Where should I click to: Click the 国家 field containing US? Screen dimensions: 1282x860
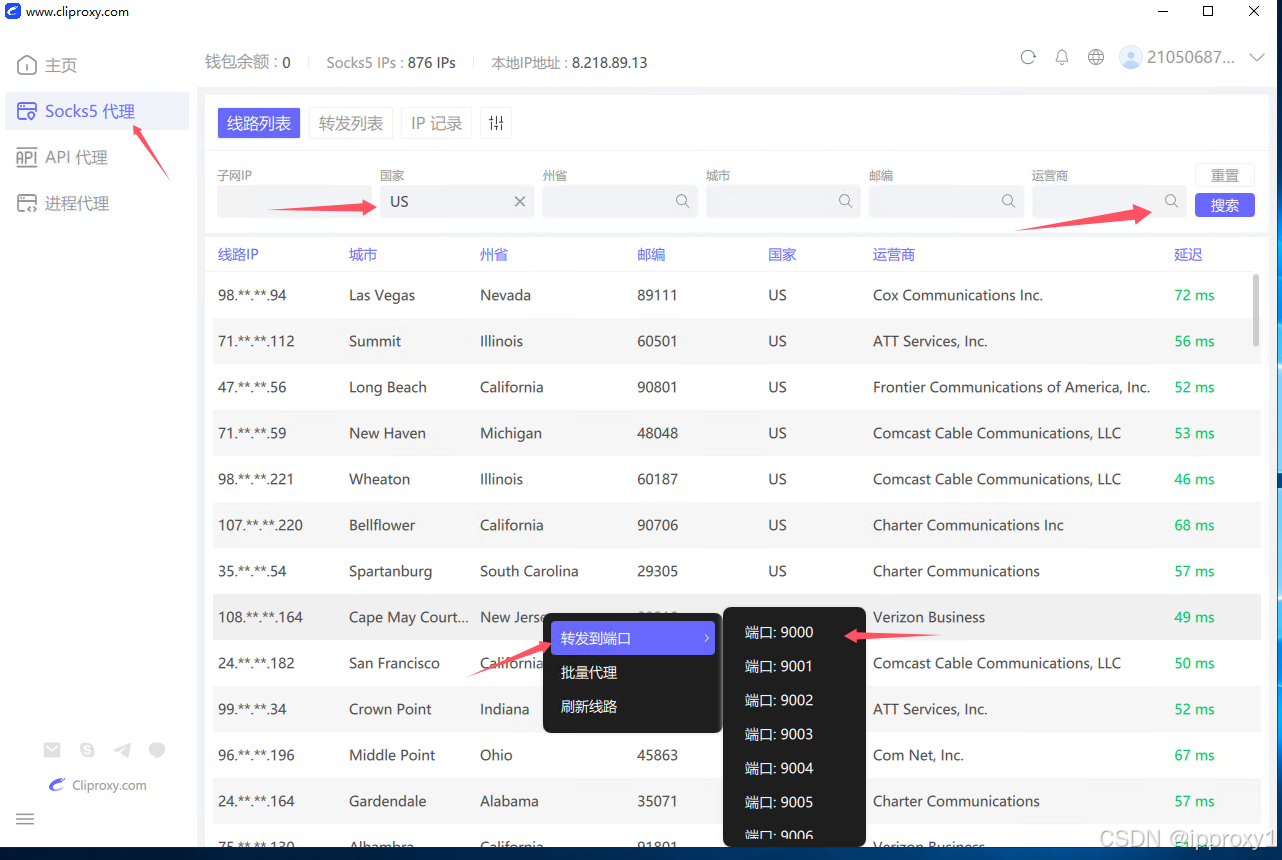[457, 201]
